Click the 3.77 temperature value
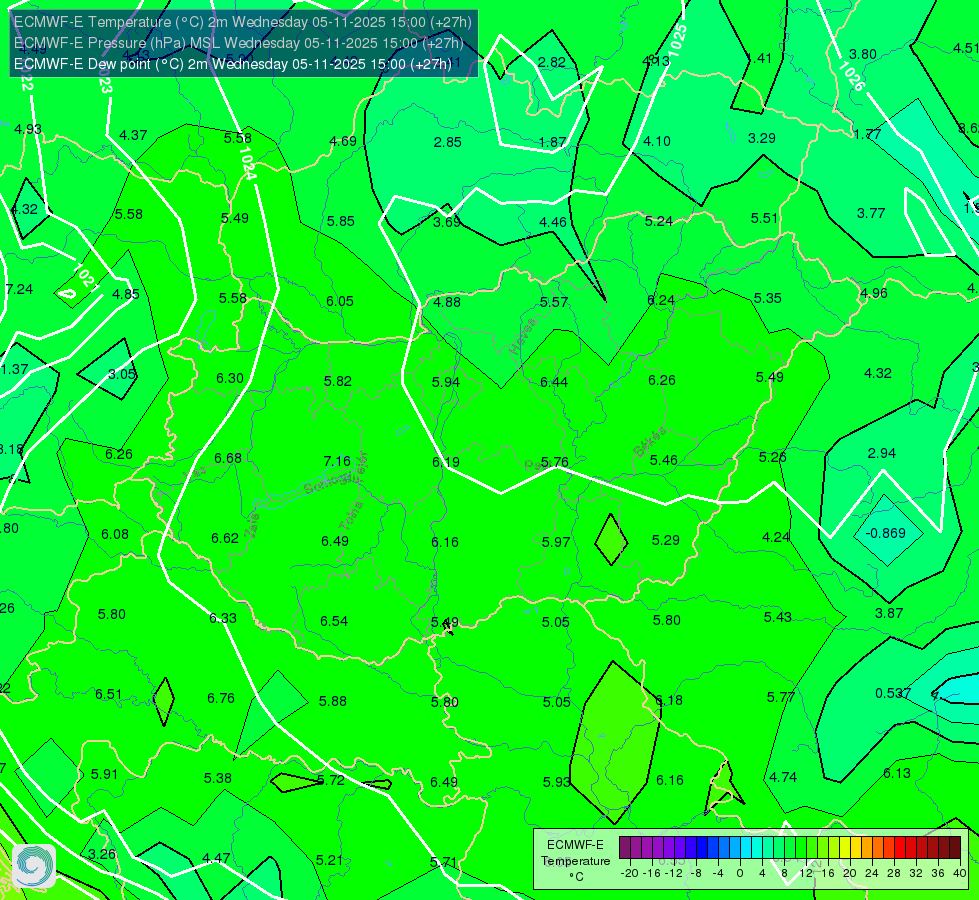The width and height of the screenshot is (979, 900). pyautogui.click(x=871, y=213)
